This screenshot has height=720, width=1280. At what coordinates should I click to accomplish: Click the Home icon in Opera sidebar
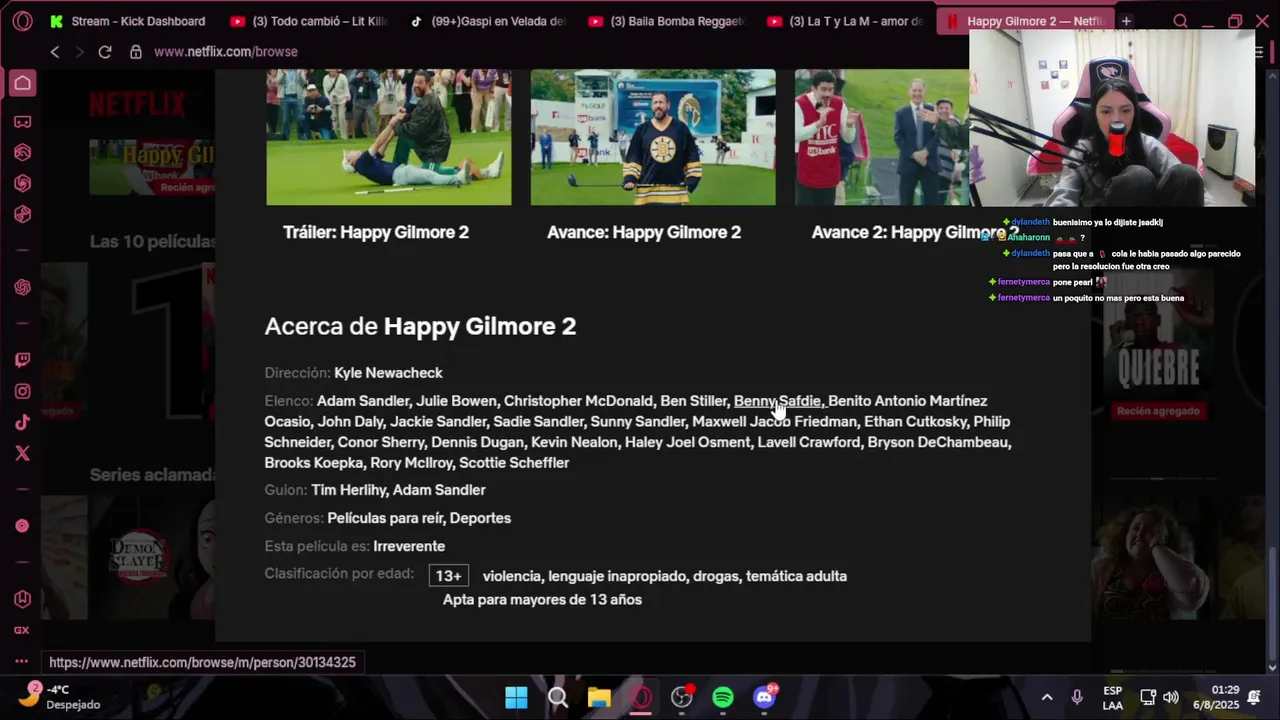[x=22, y=84]
